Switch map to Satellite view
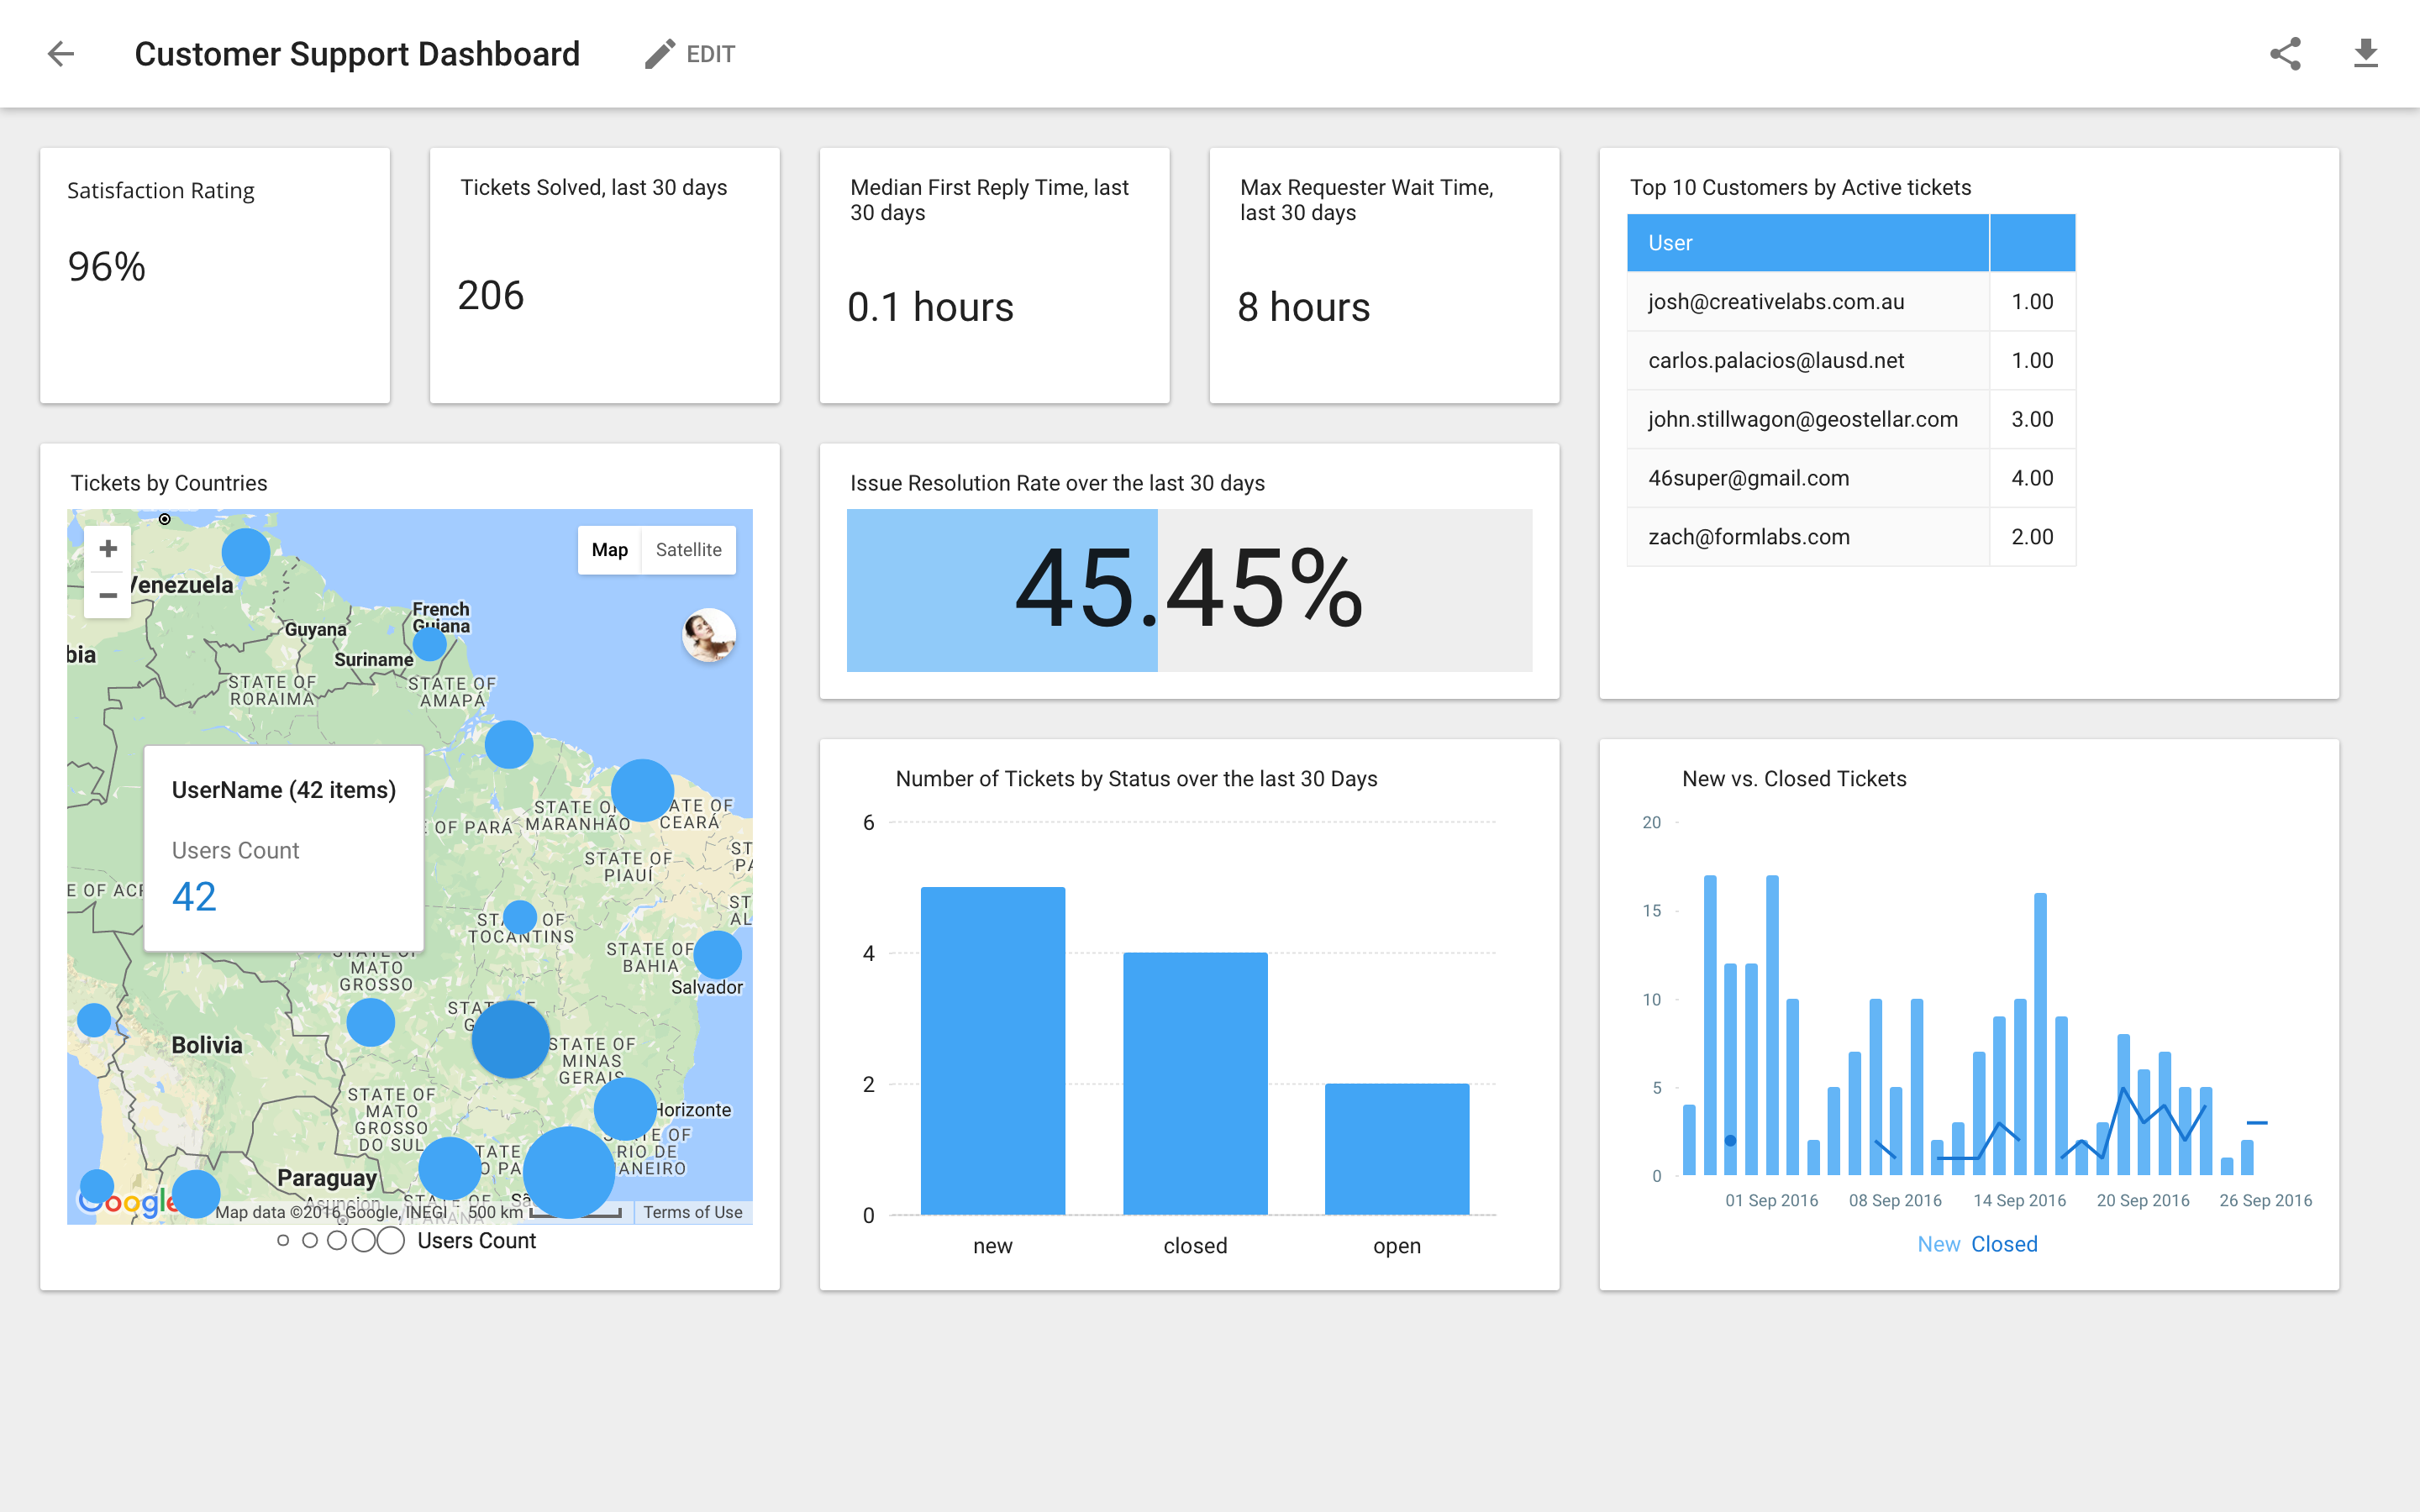This screenshot has height=1512, width=2420. (x=688, y=550)
